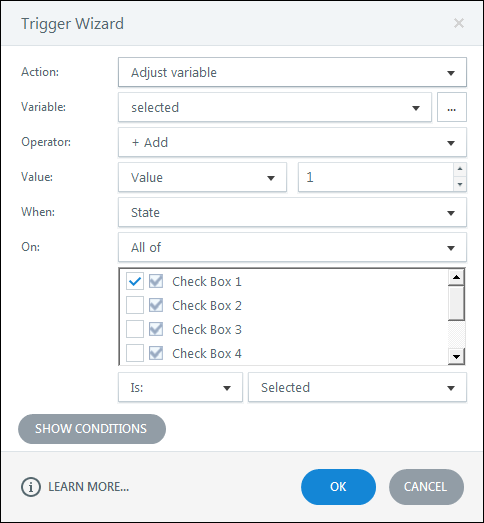Click the info icon beside Learn More
The width and height of the screenshot is (484, 523).
point(31,487)
